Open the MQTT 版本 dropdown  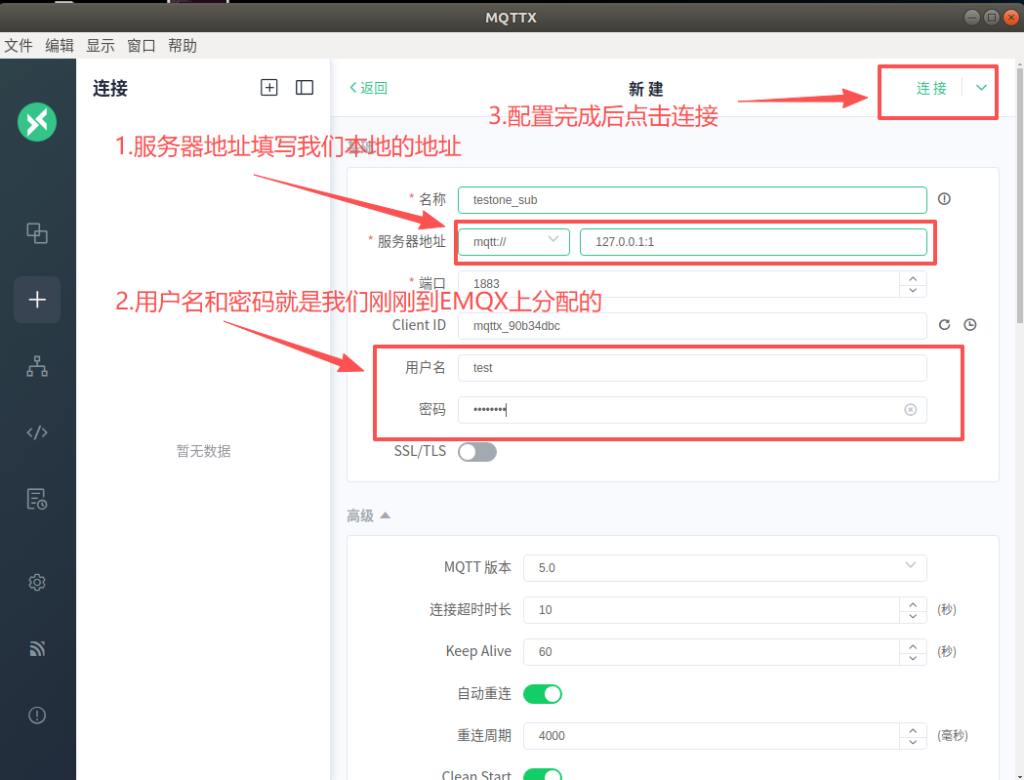coord(724,567)
